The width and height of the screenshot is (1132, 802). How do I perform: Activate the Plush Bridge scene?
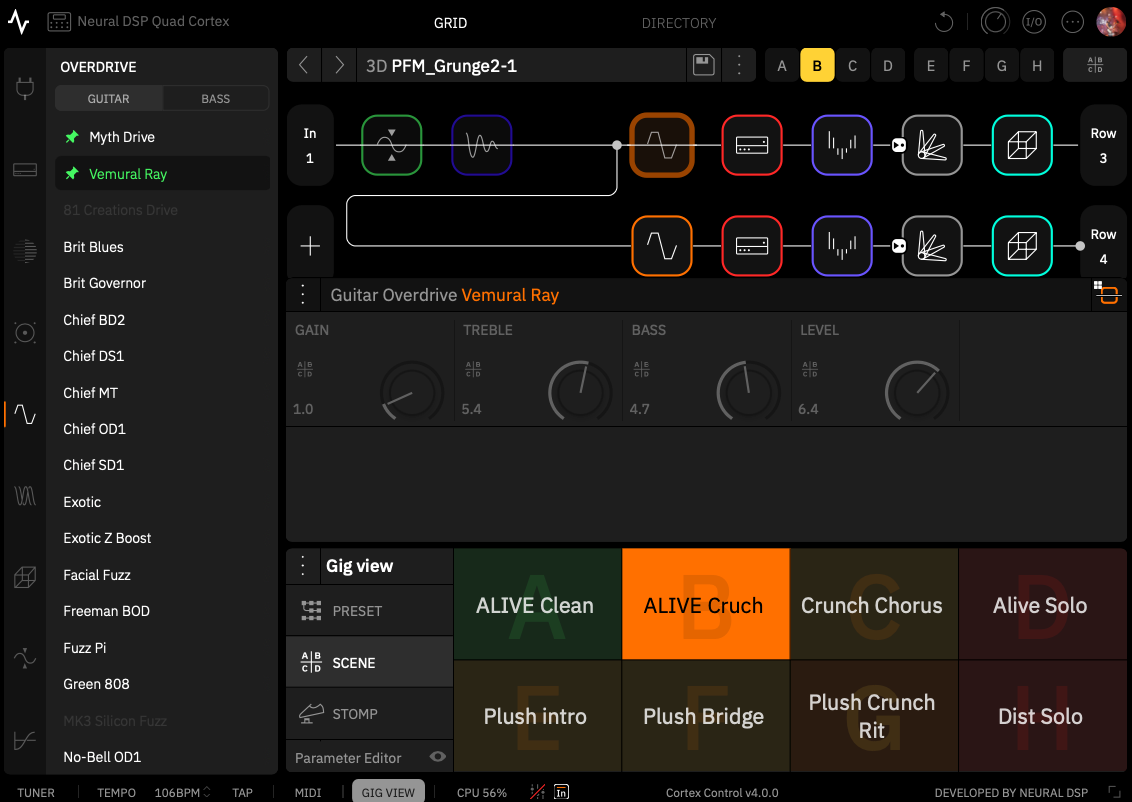tap(705, 716)
